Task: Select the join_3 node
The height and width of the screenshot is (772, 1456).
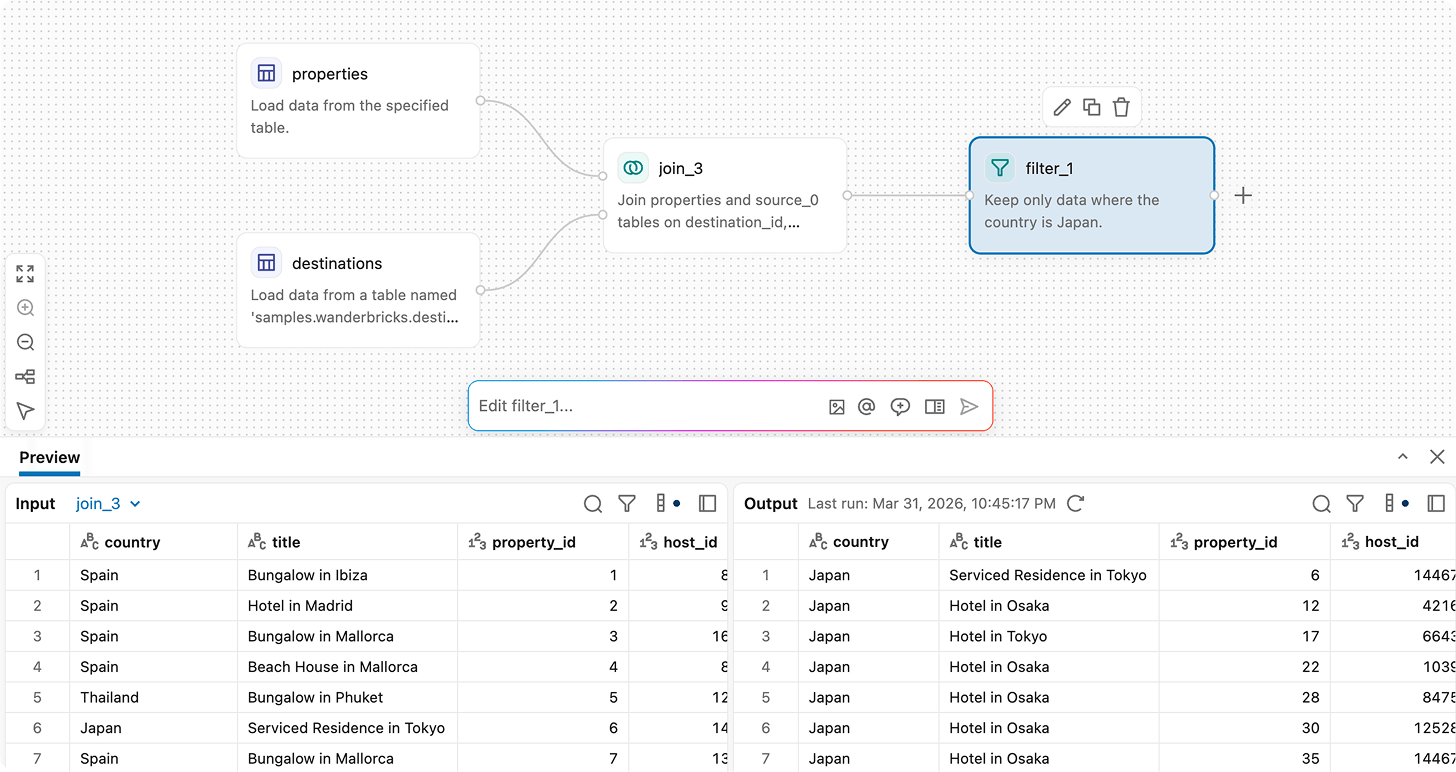Action: coord(725,195)
